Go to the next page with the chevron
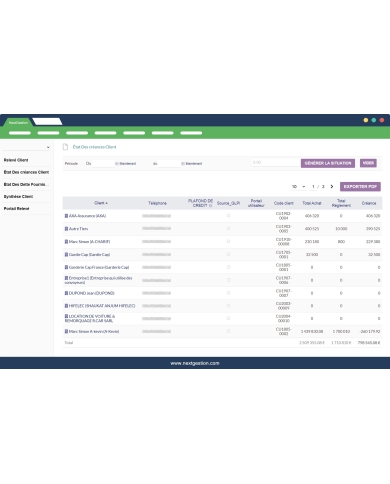 click(332, 187)
